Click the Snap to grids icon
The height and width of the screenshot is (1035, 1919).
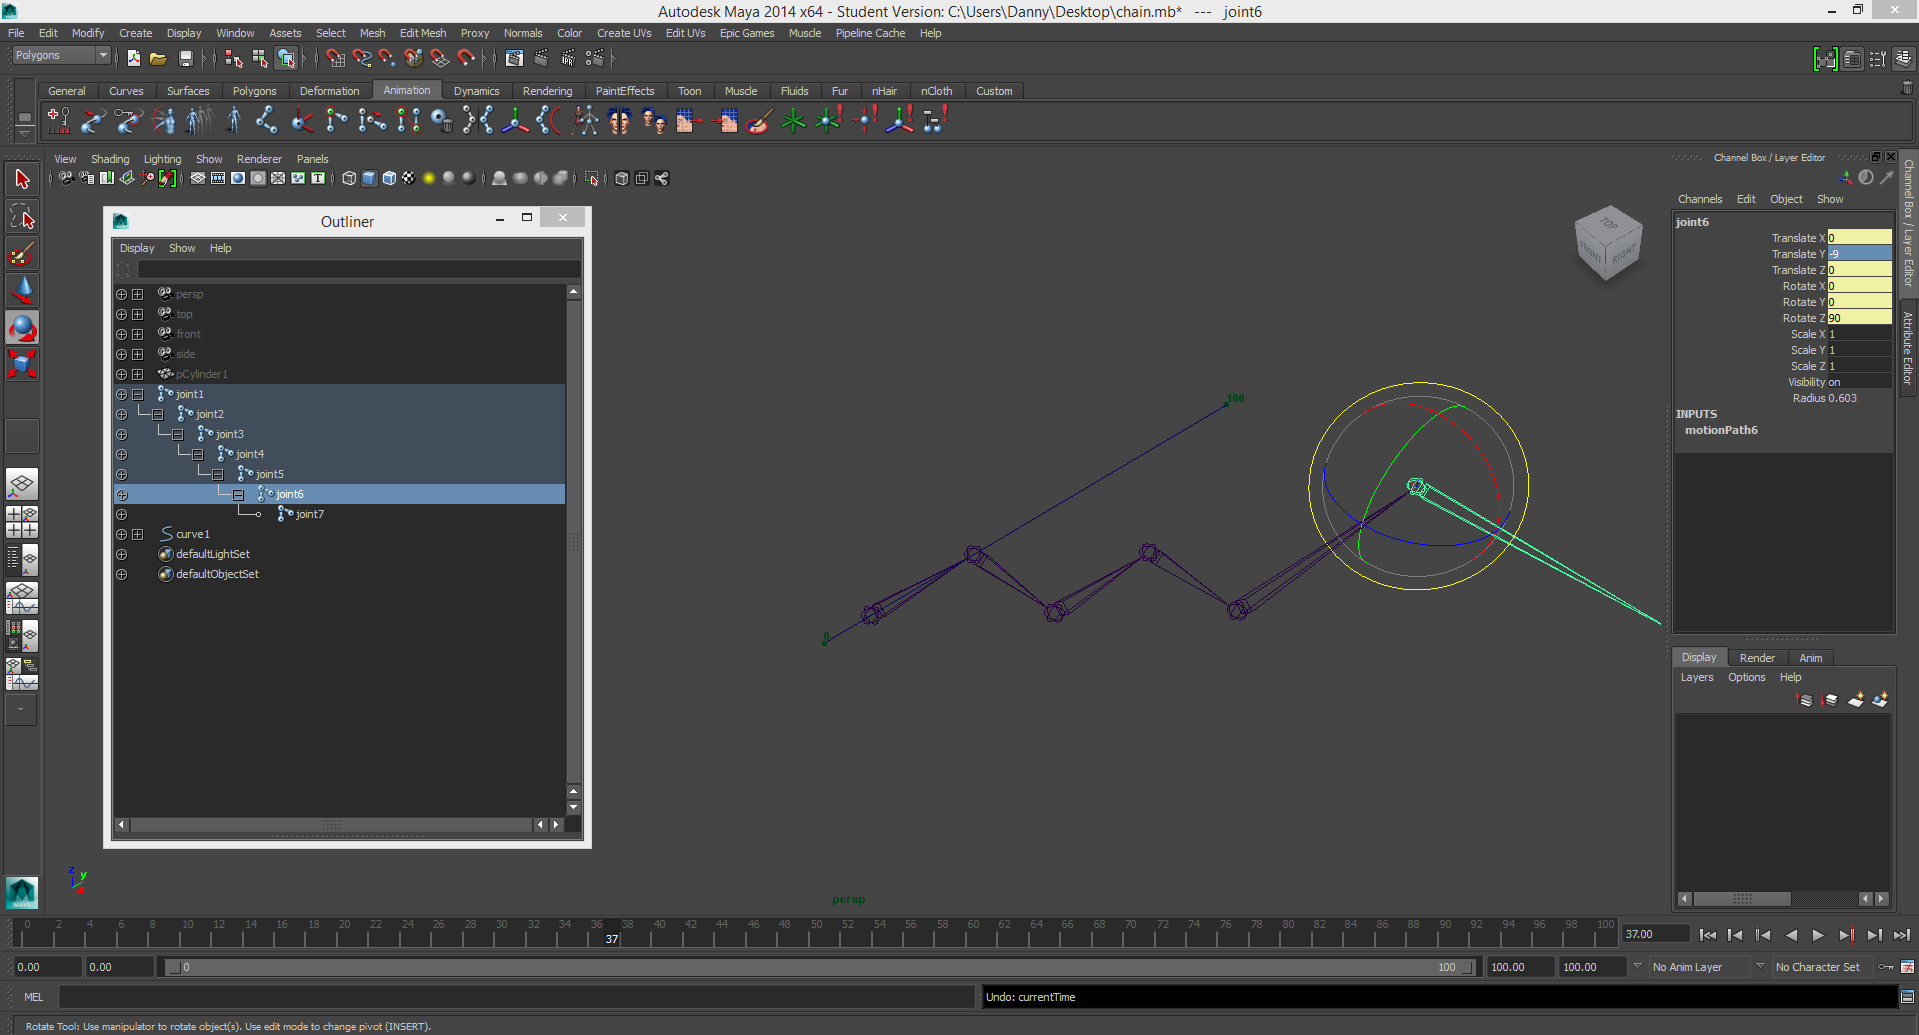(x=336, y=58)
